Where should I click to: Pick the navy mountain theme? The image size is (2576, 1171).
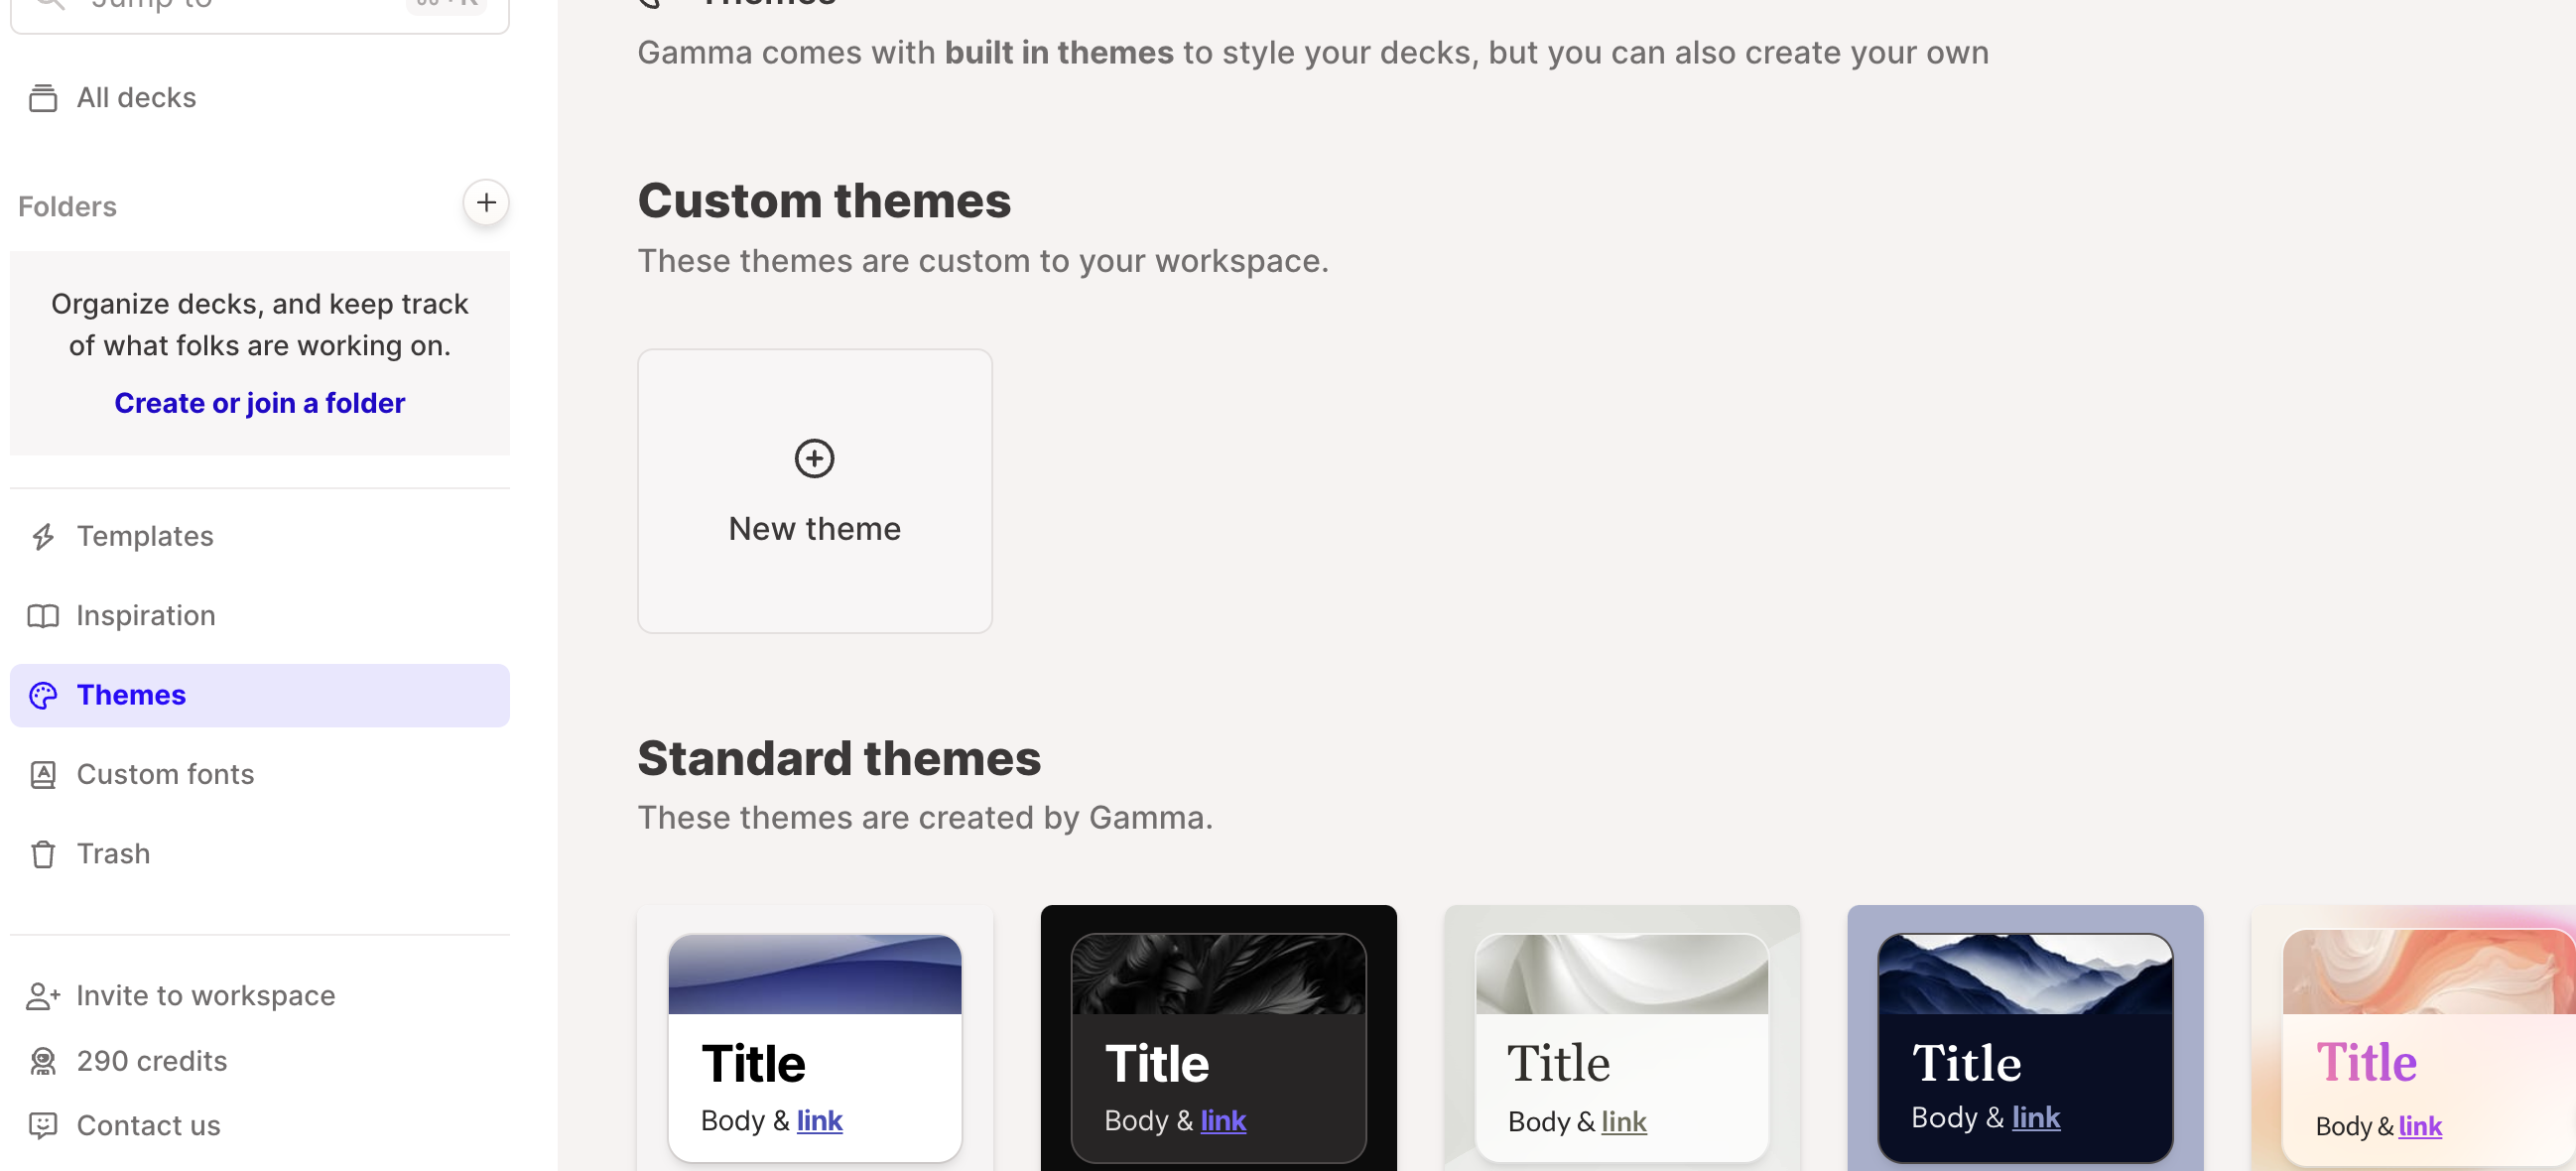tap(2025, 1045)
